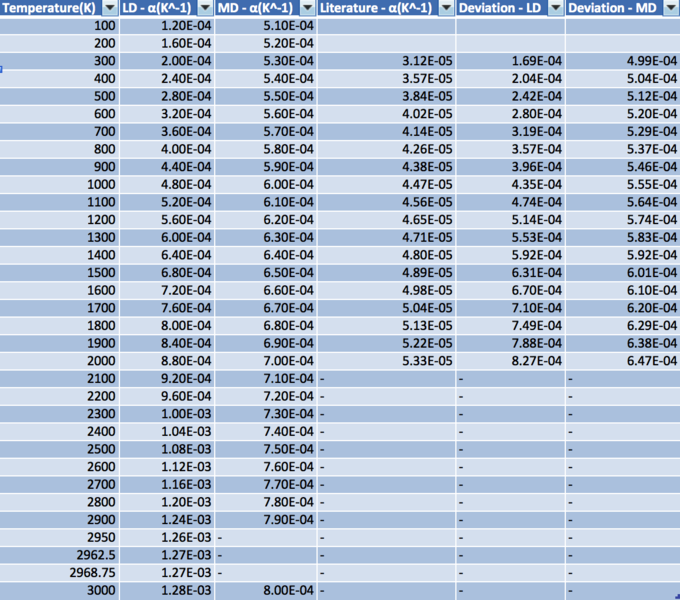680x600 pixels.
Task: Select LD value 1.26E-03
Action: [167, 537]
